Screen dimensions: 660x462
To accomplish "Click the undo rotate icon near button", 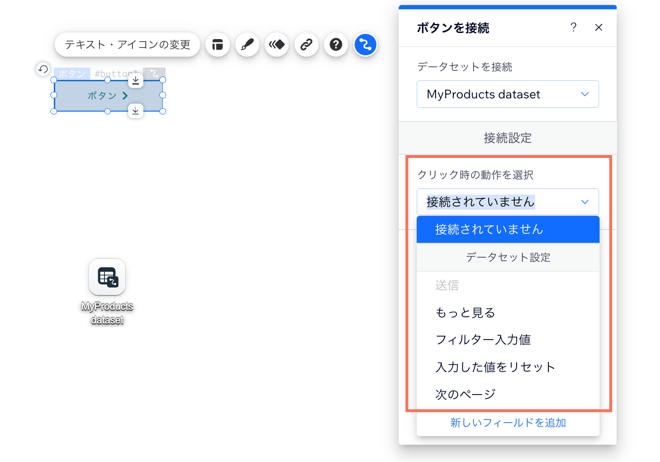I will [43, 69].
